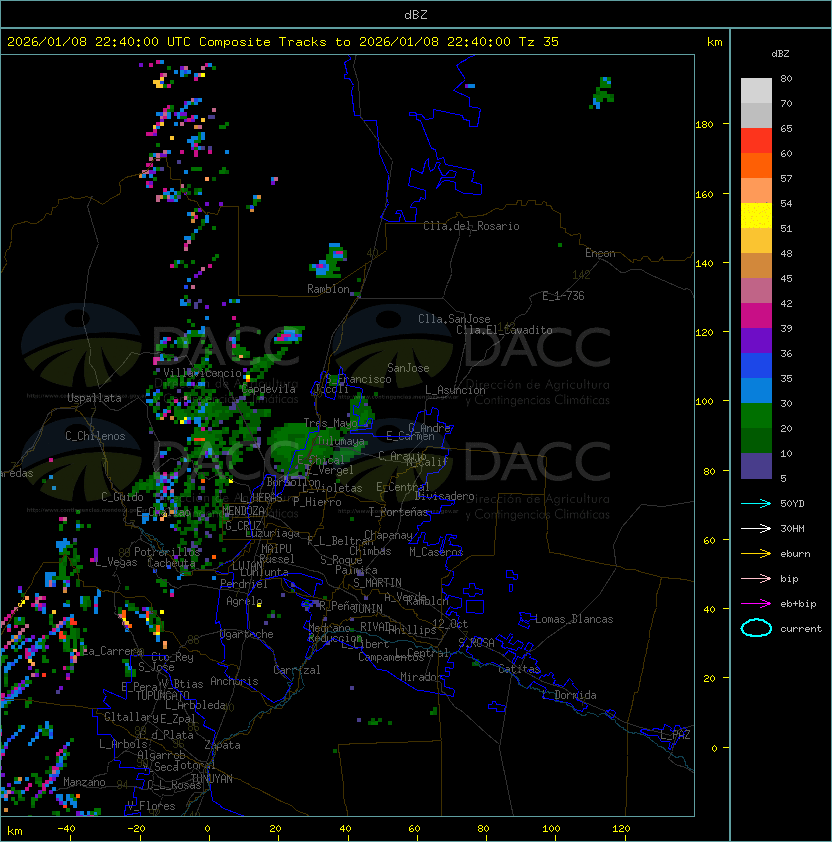Click the -40 km tick on bottom axis
Image resolution: width=832 pixels, height=842 pixels.
click(66, 829)
